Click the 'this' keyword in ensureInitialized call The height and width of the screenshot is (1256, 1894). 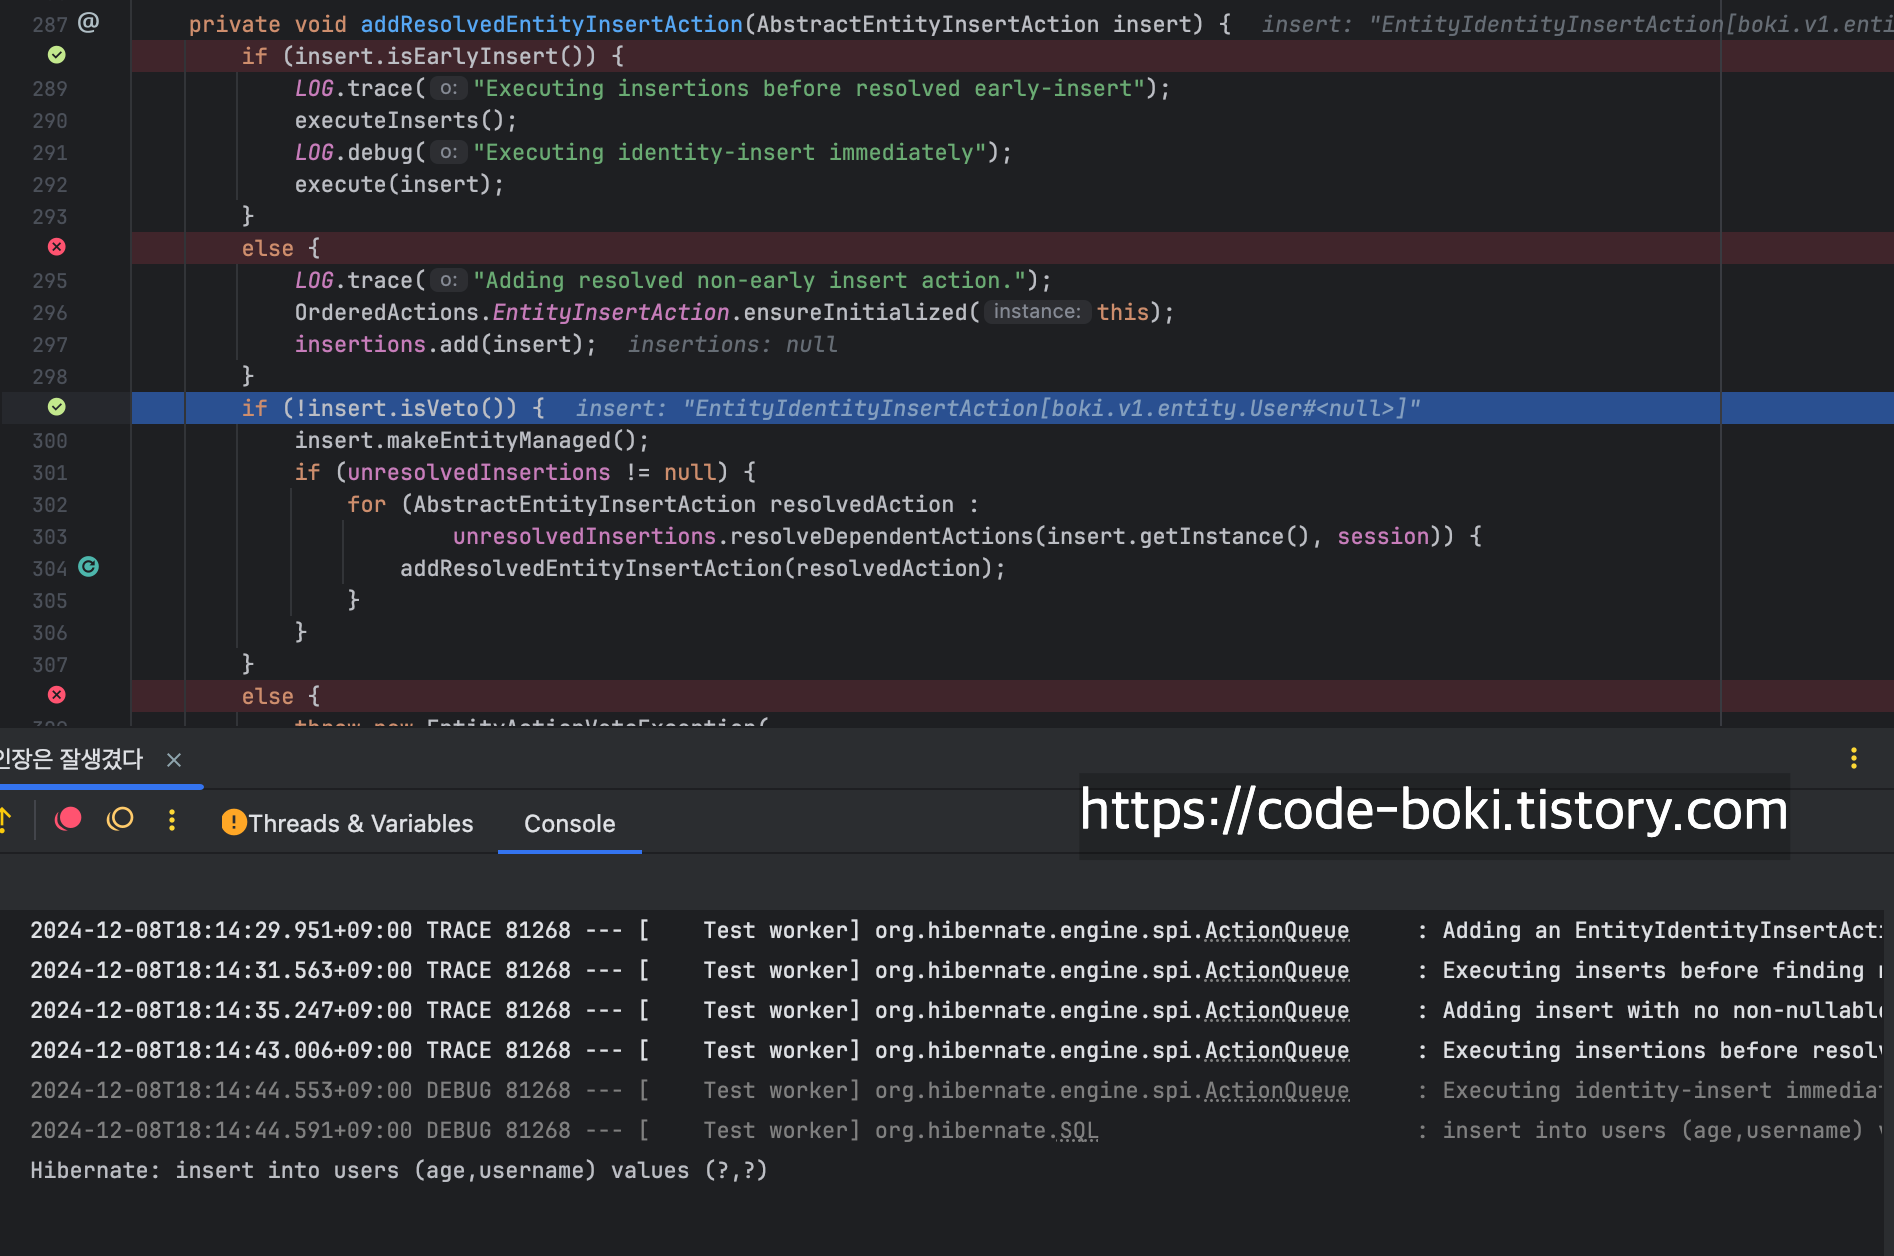(1123, 312)
